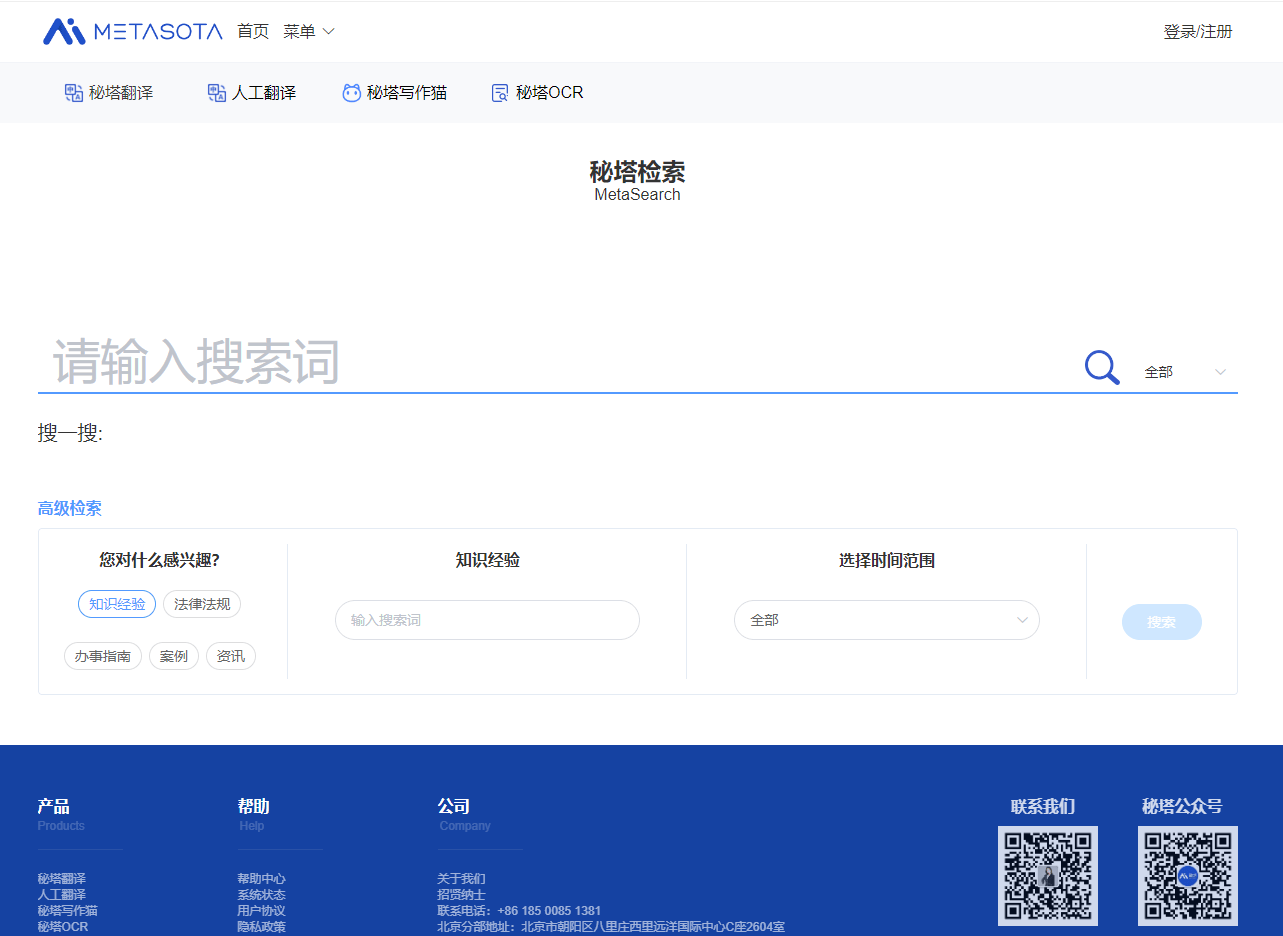
Task: Go to 首页 in the top navigation
Action: coord(252,31)
